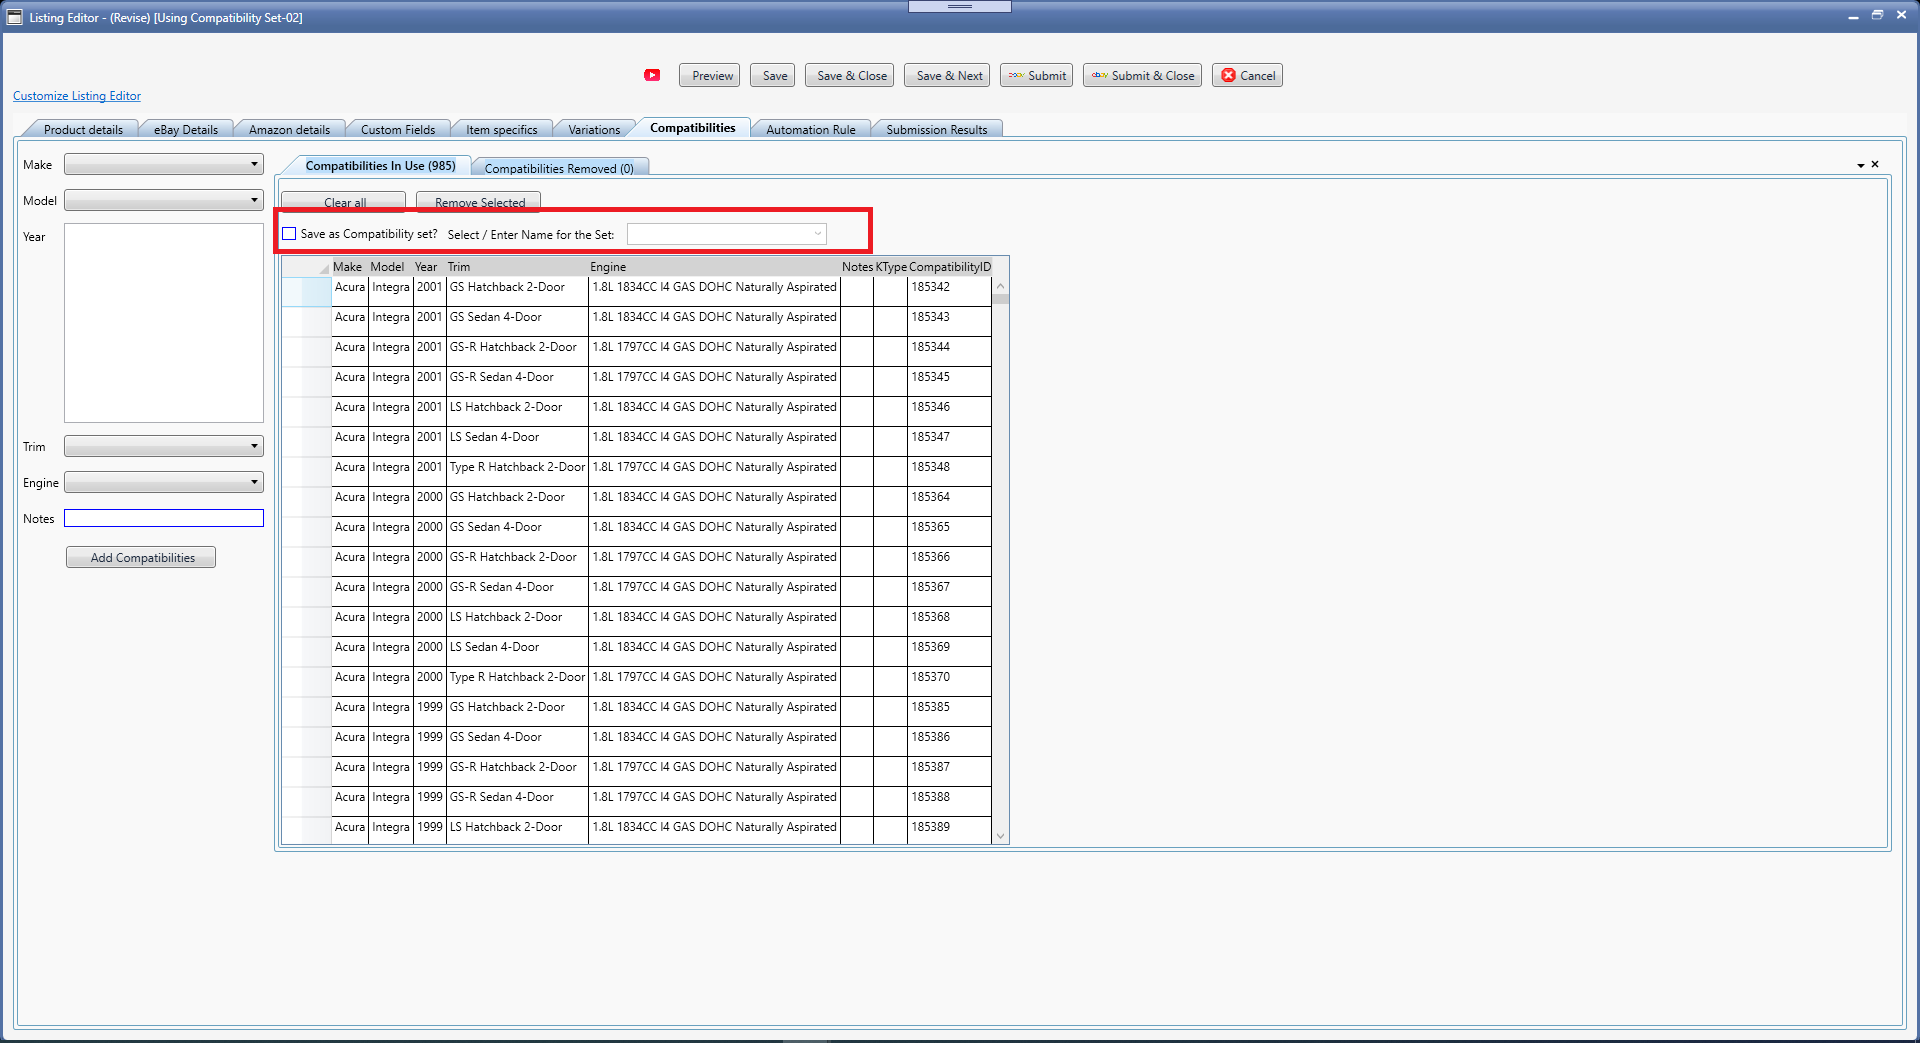1920x1043 pixels.
Task: Open Customize Listing Editor link
Action: (x=77, y=96)
